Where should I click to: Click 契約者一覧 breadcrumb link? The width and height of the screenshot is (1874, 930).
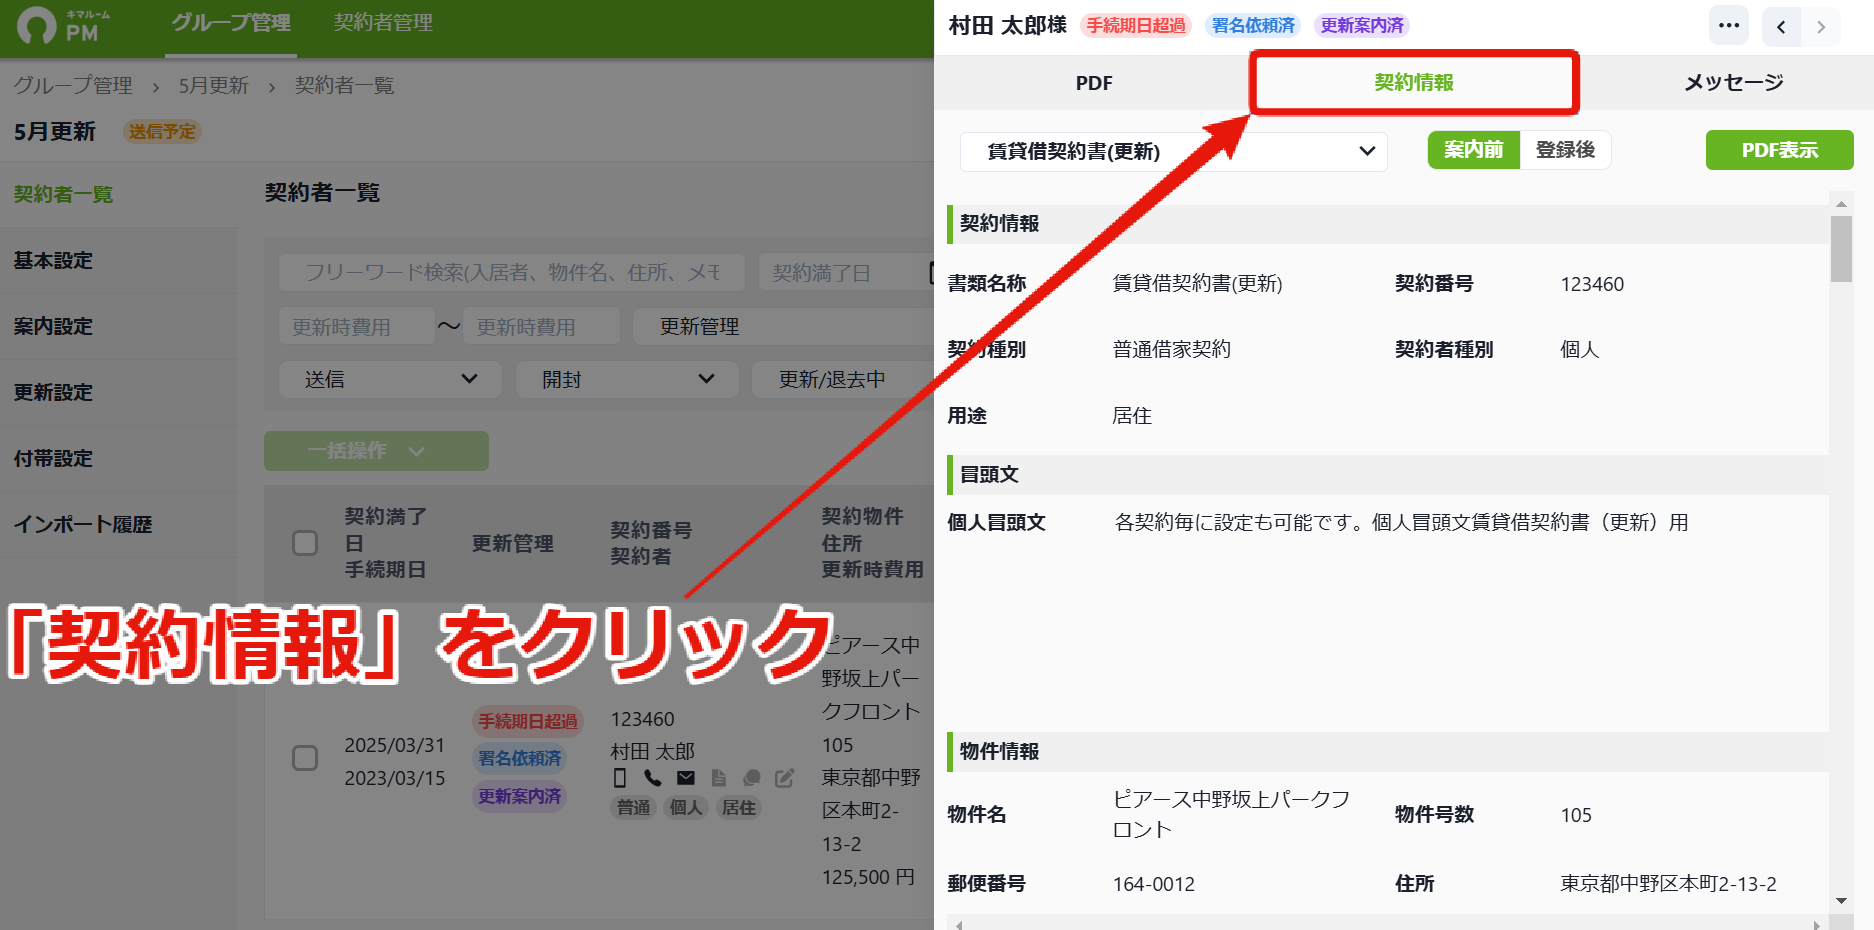(x=344, y=86)
